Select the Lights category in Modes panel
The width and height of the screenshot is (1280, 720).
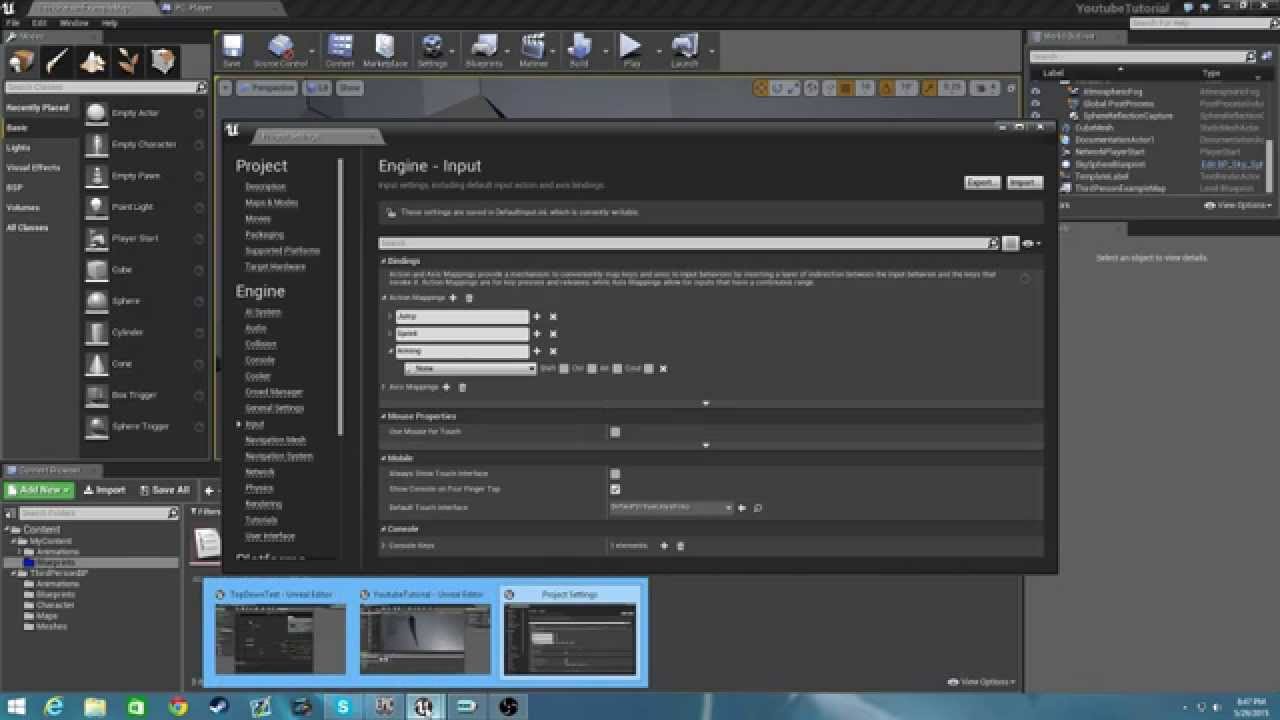click(18, 148)
